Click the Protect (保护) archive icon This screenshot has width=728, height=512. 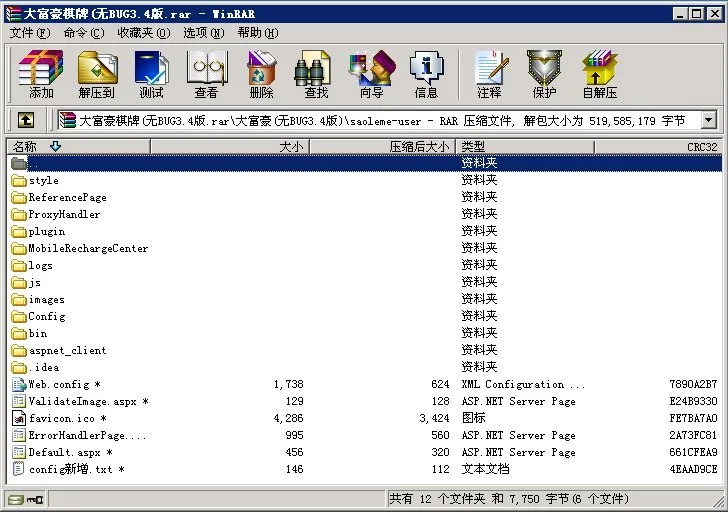pos(544,74)
